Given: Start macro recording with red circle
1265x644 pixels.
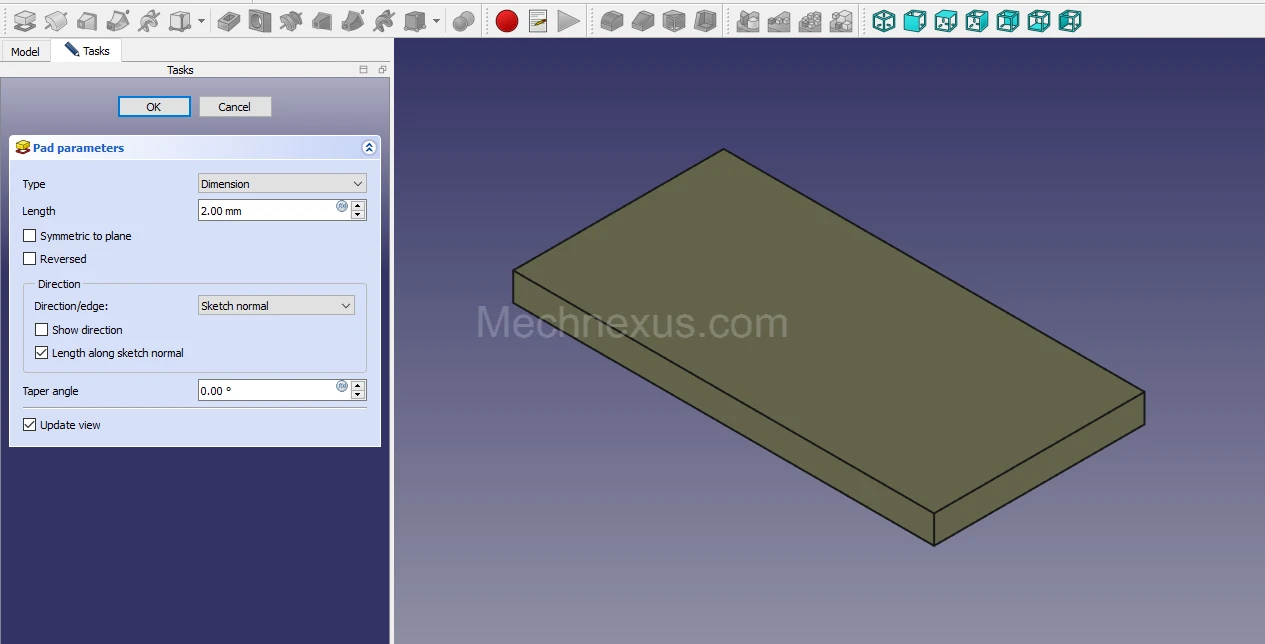Looking at the screenshot, I should point(507,20).
